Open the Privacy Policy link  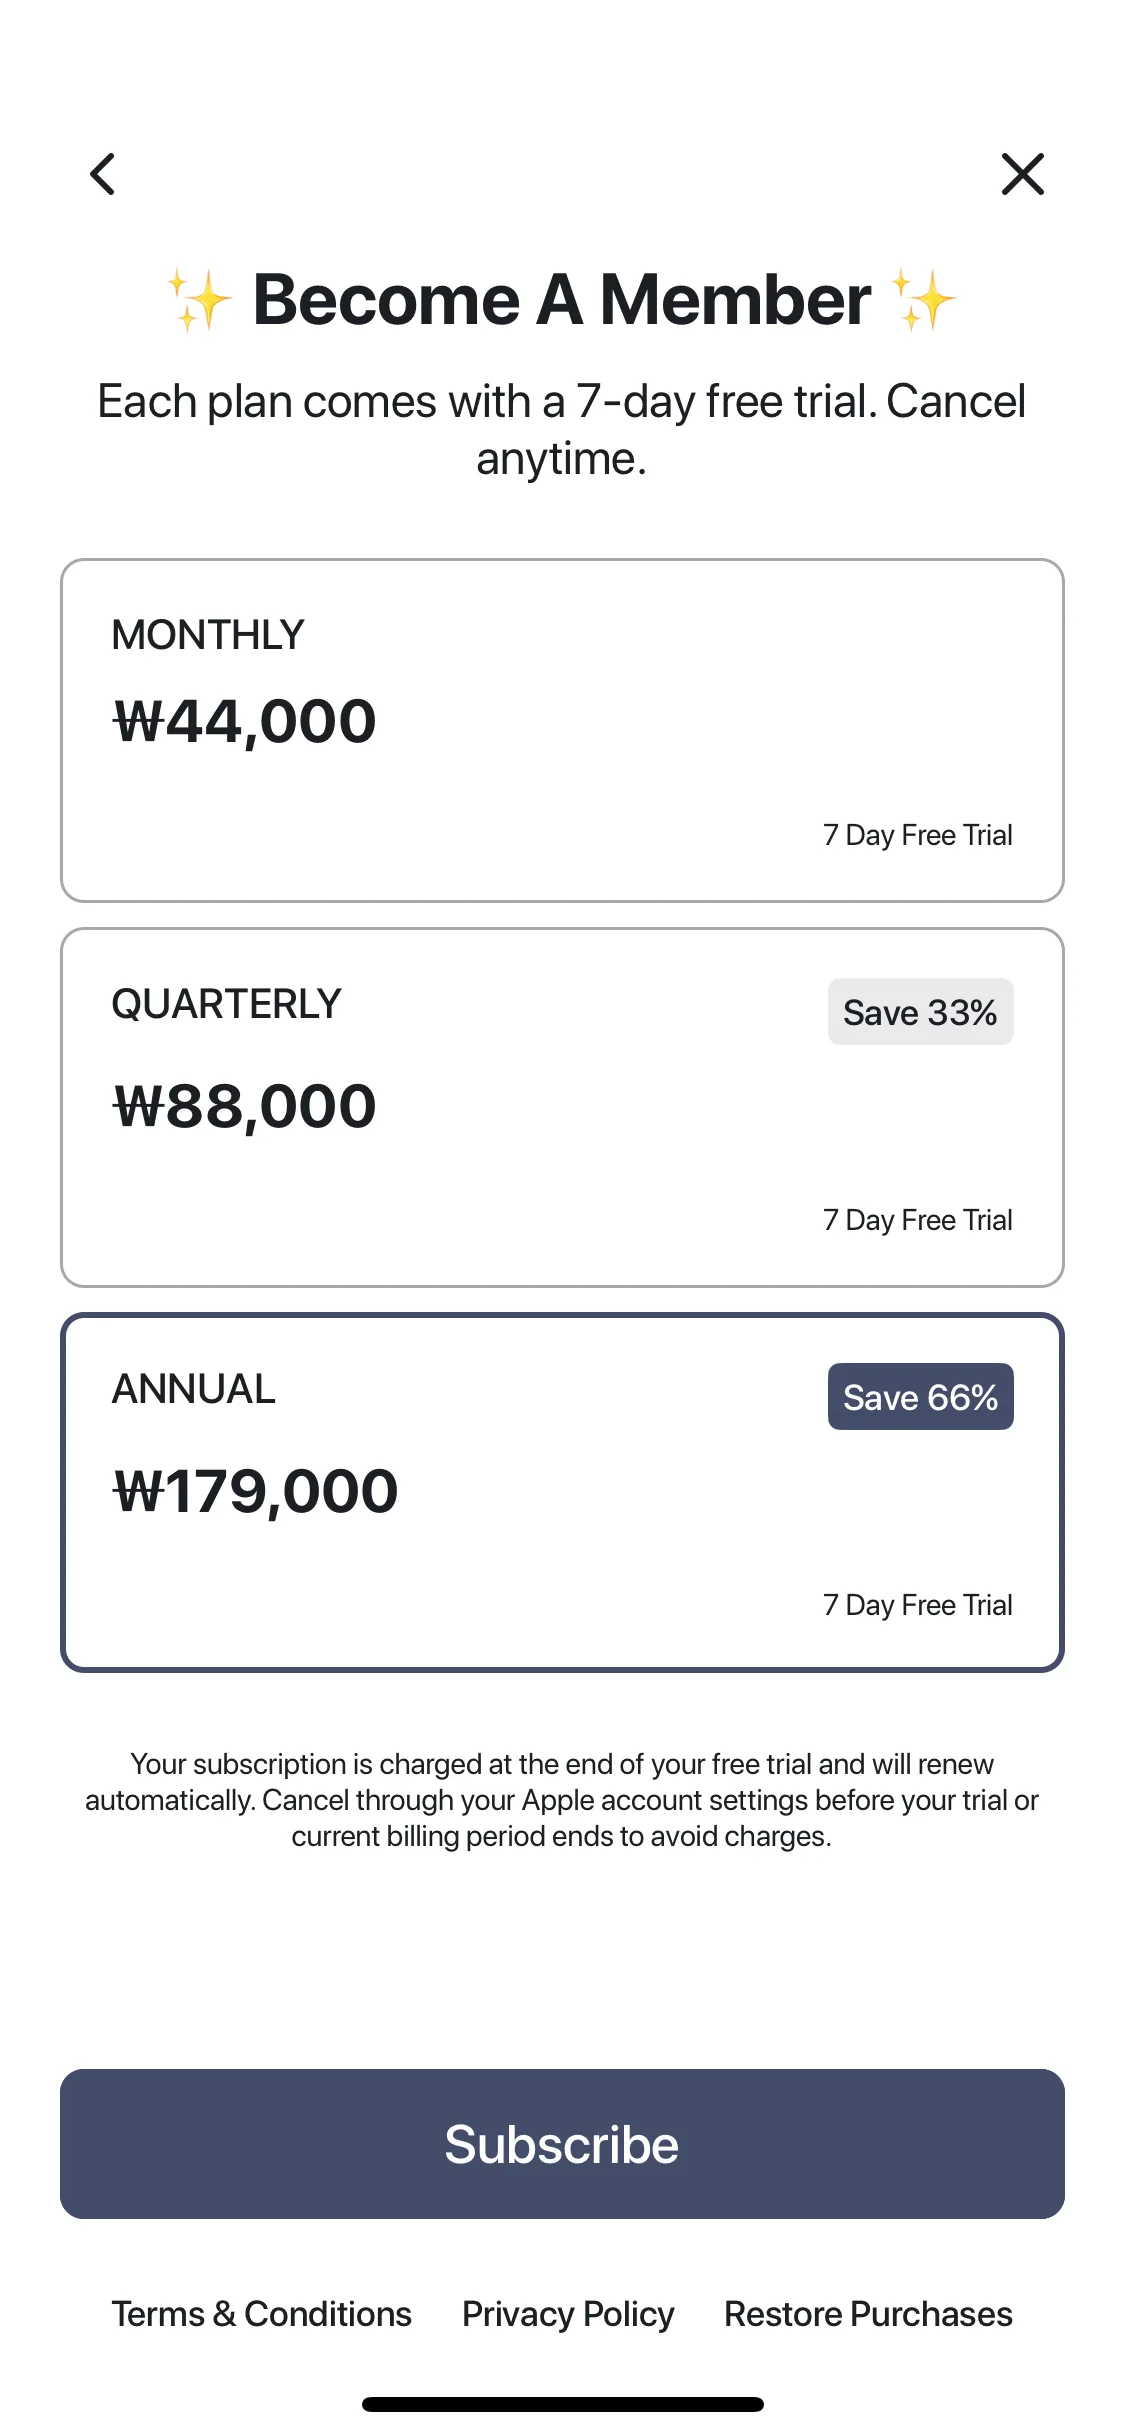point(568,2314)
